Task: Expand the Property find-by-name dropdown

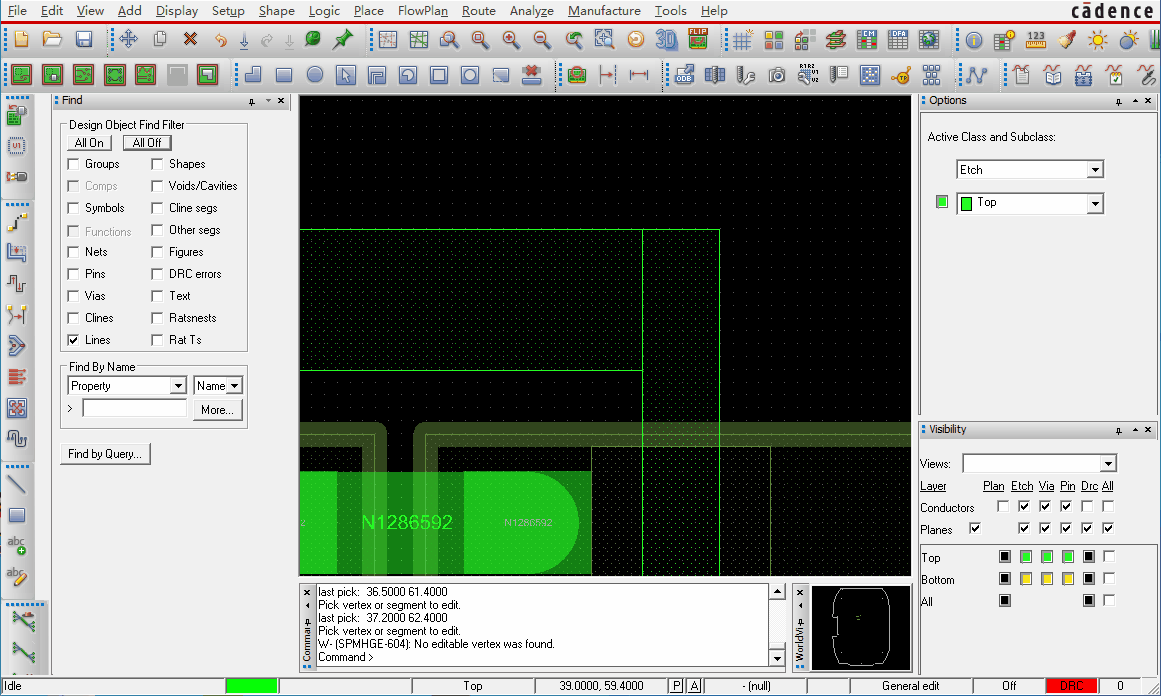Action: (178, 386)
